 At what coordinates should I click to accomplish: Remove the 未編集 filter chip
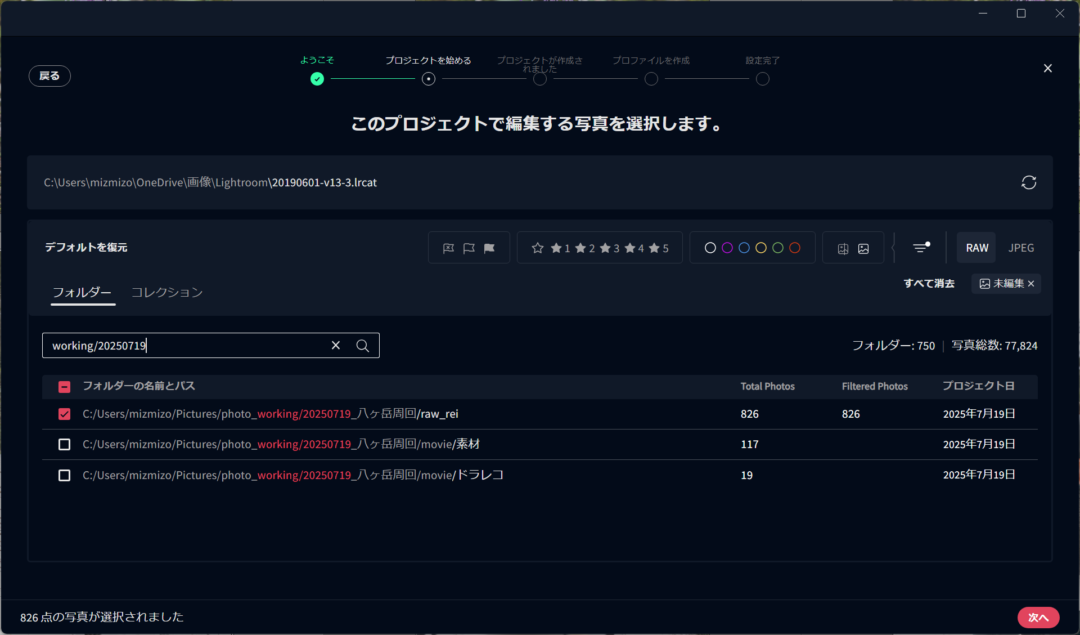click(x=1031, y=284)
